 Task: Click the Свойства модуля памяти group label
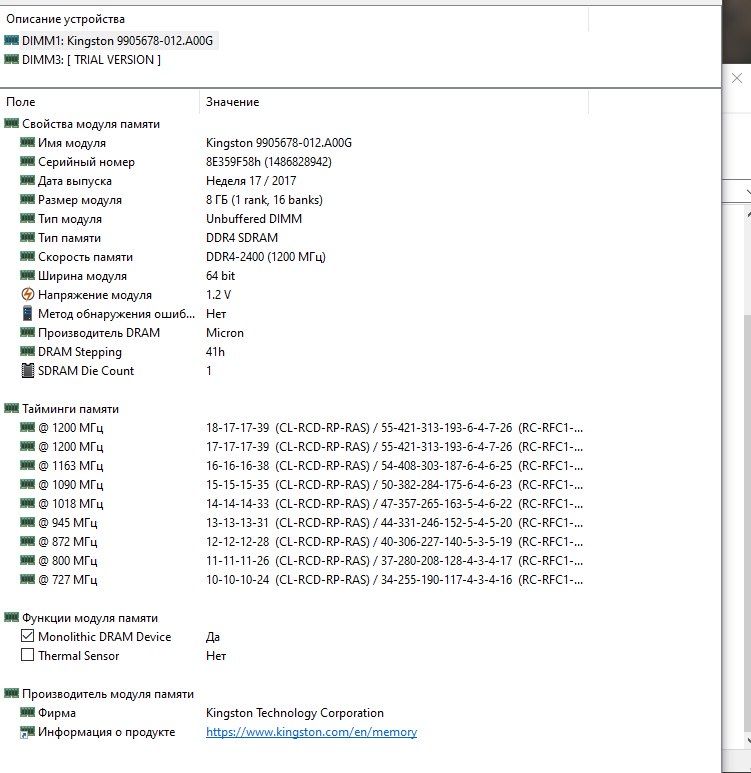[91, 124]
